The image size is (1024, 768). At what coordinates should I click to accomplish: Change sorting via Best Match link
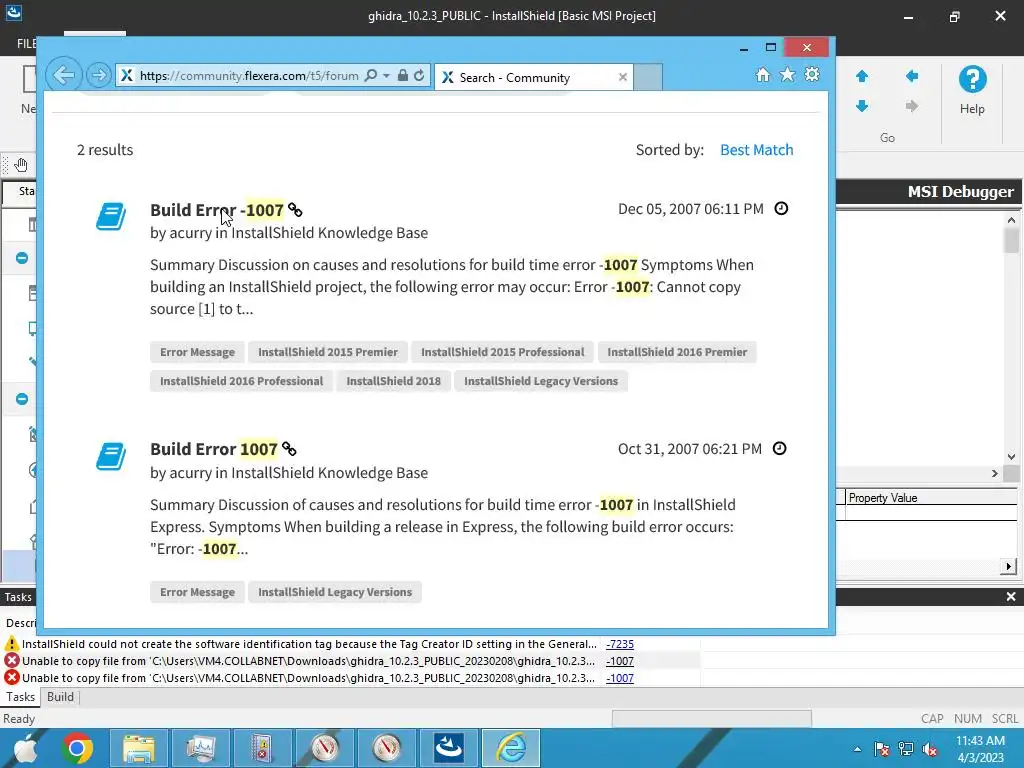[756, 150]
